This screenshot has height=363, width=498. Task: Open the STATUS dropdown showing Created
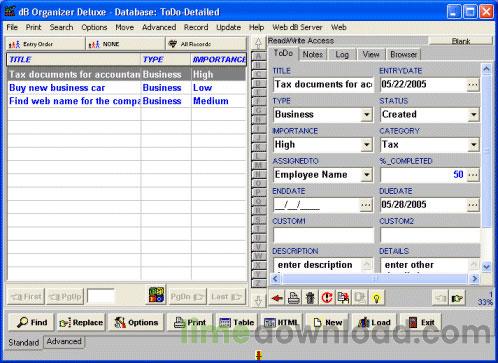point(473,115)
